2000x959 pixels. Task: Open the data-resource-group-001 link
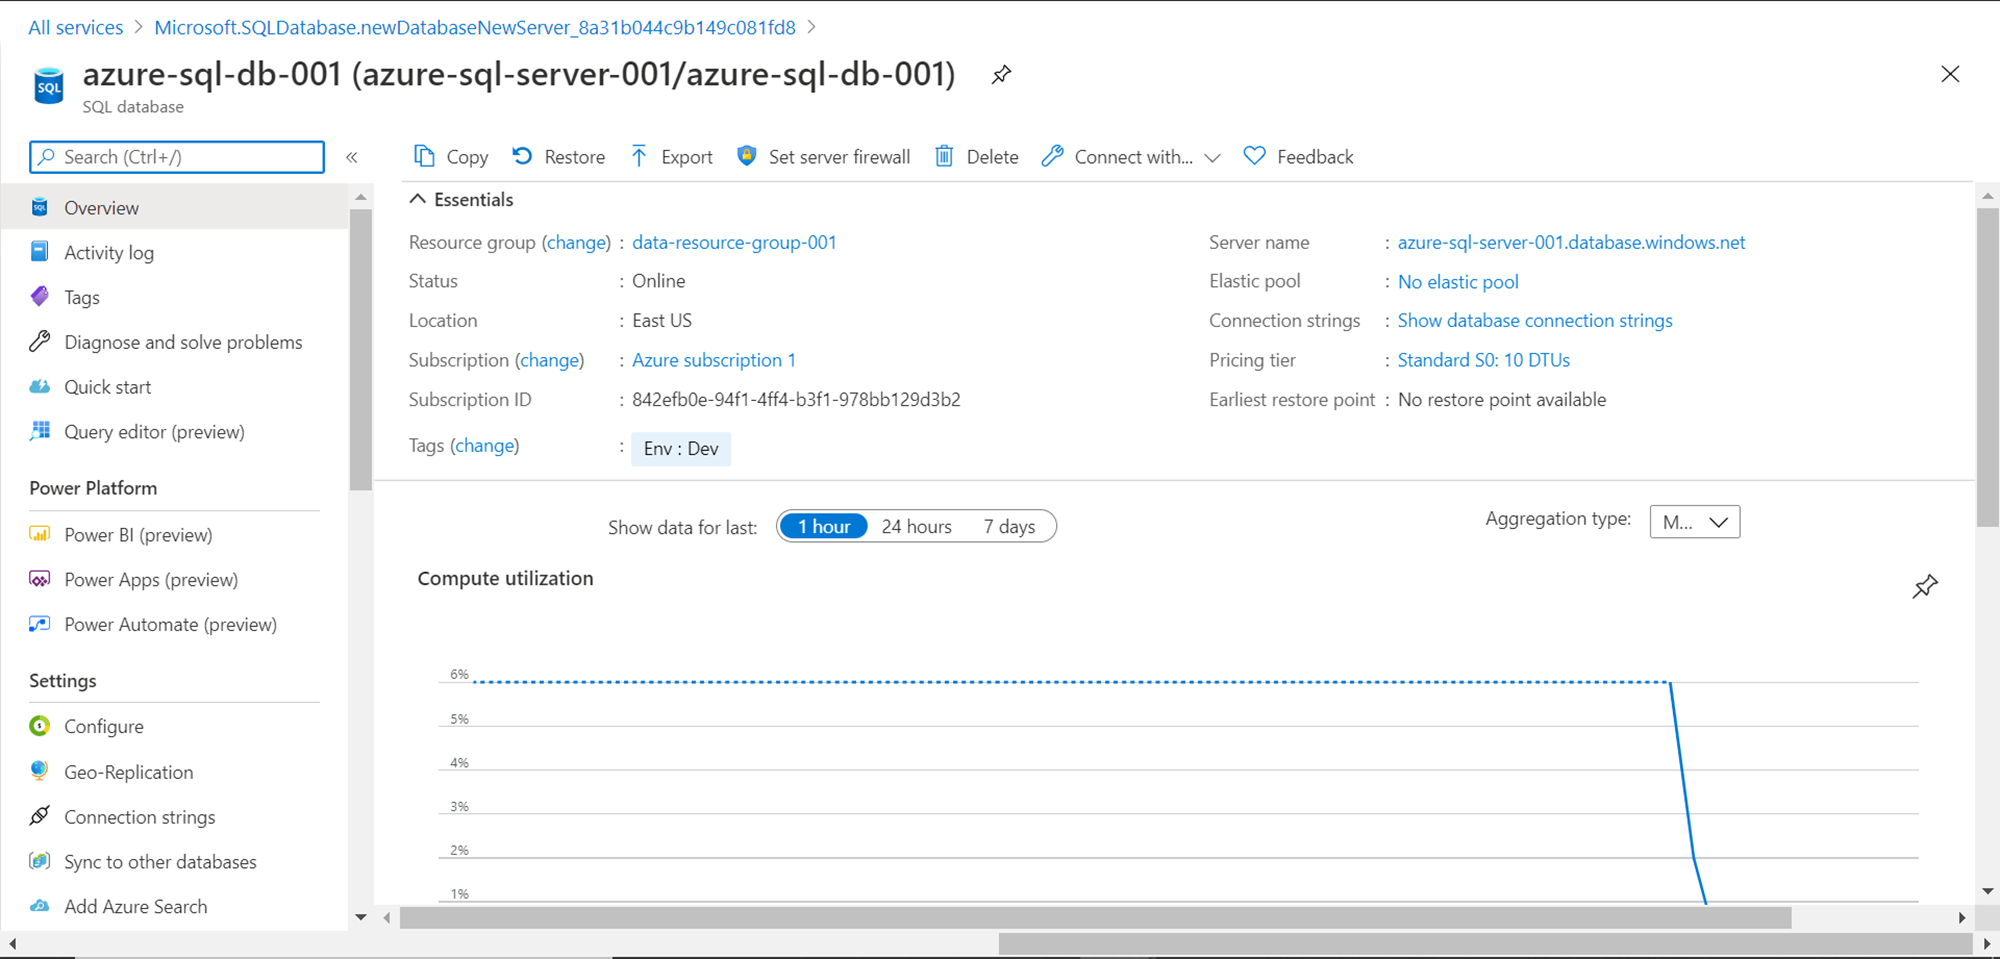734,242
